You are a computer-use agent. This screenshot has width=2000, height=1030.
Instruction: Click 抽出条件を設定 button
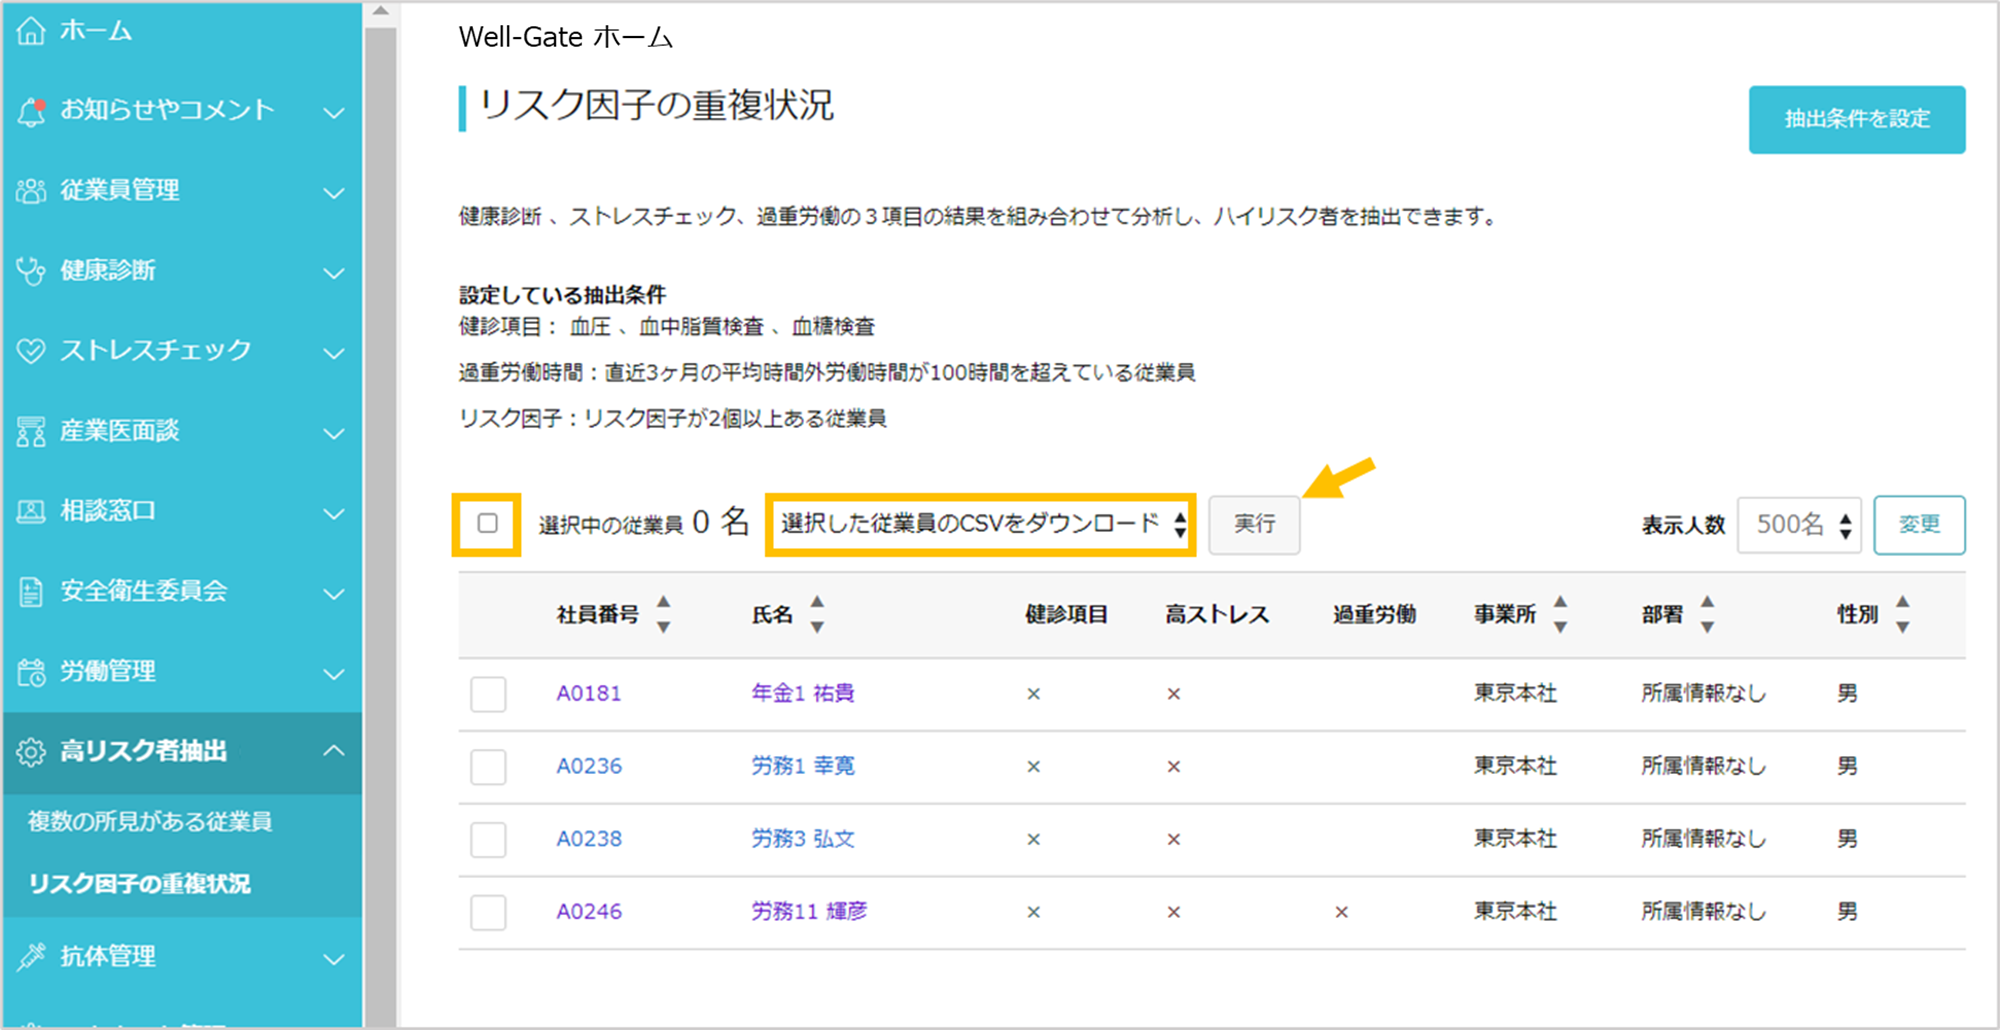(x=1857, y=119)
